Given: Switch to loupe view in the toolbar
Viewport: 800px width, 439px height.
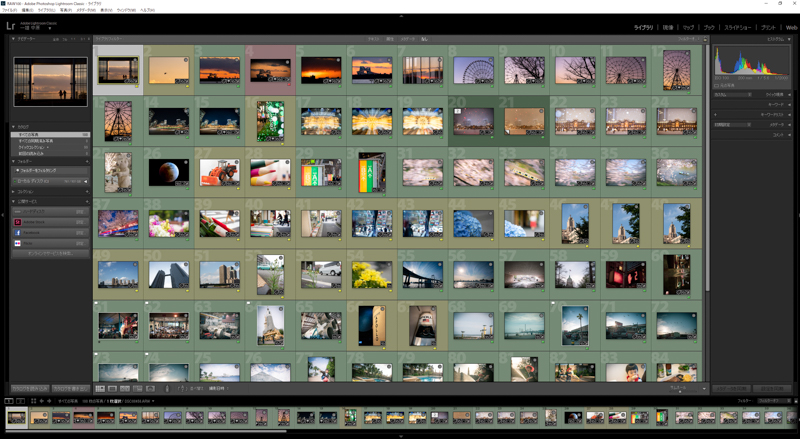Looking at the screenshot, I should [x=112, y=388].
